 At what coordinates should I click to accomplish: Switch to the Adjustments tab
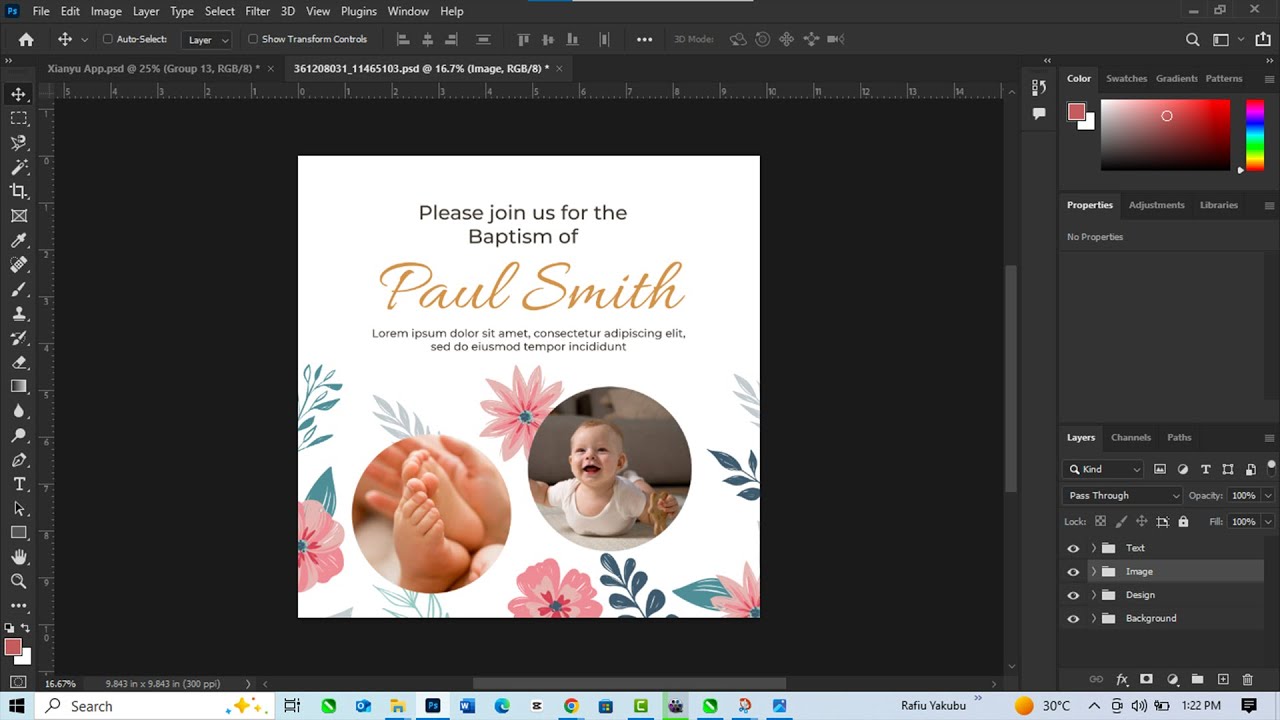(1156, 205)
